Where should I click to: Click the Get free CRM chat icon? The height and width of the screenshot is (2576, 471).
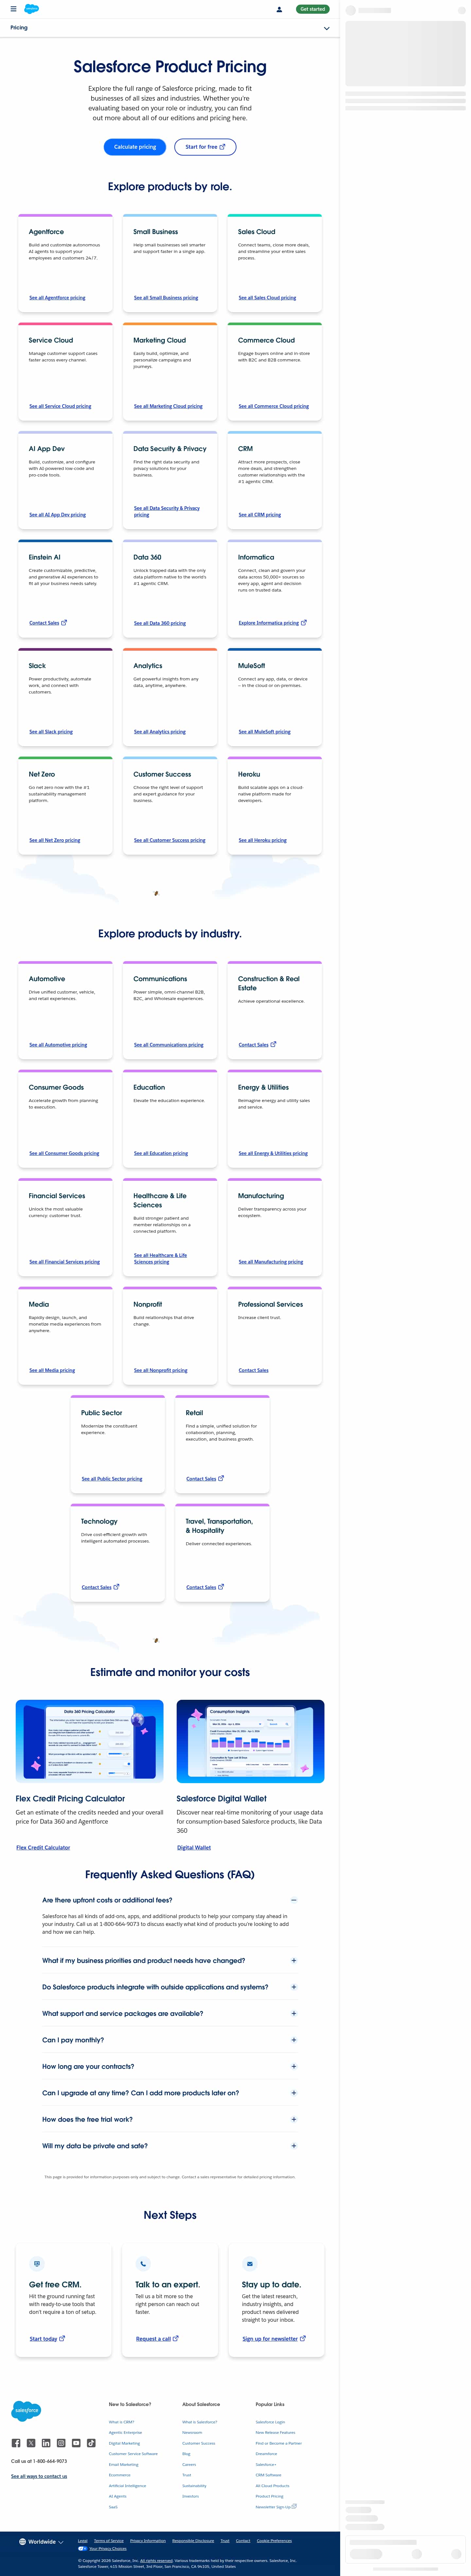[x=37, y=2264]
